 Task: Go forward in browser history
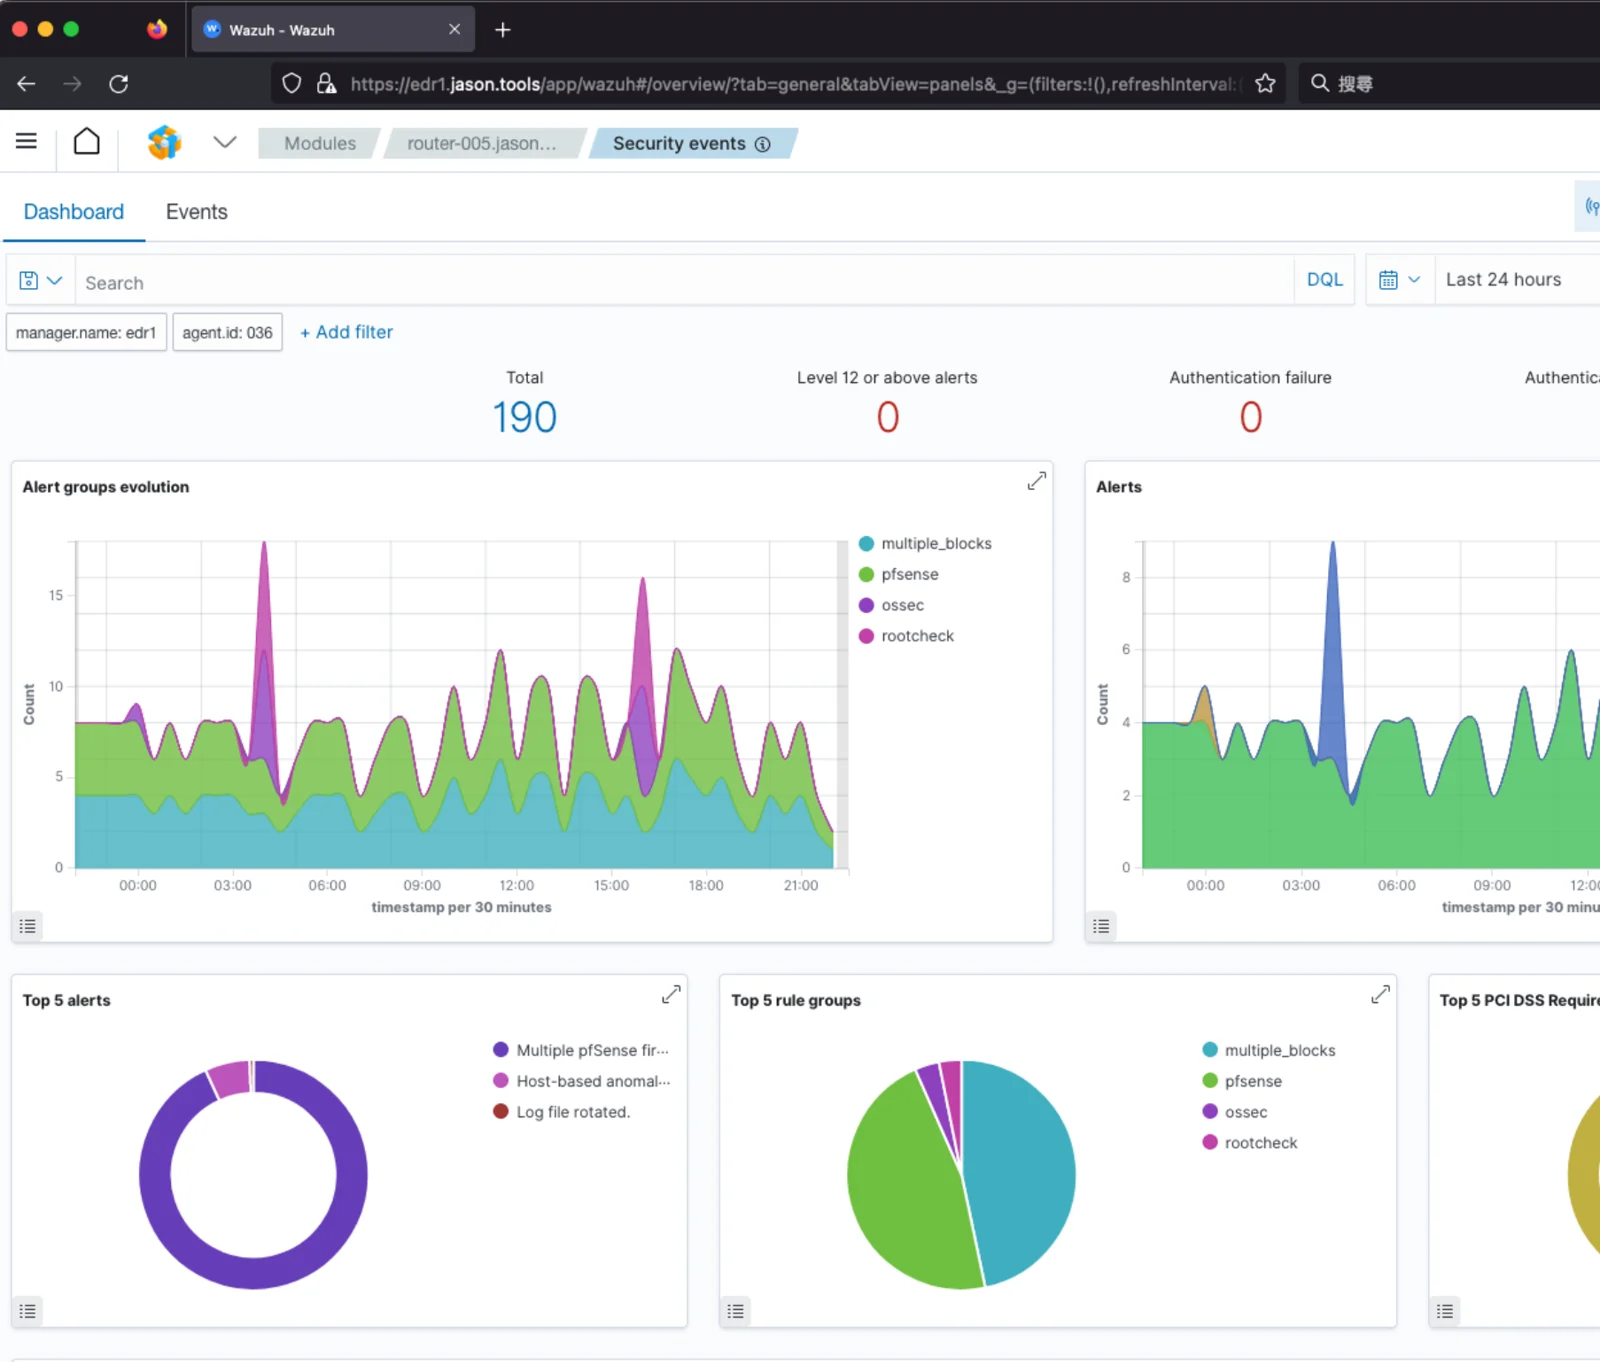[x=72, y=84]
